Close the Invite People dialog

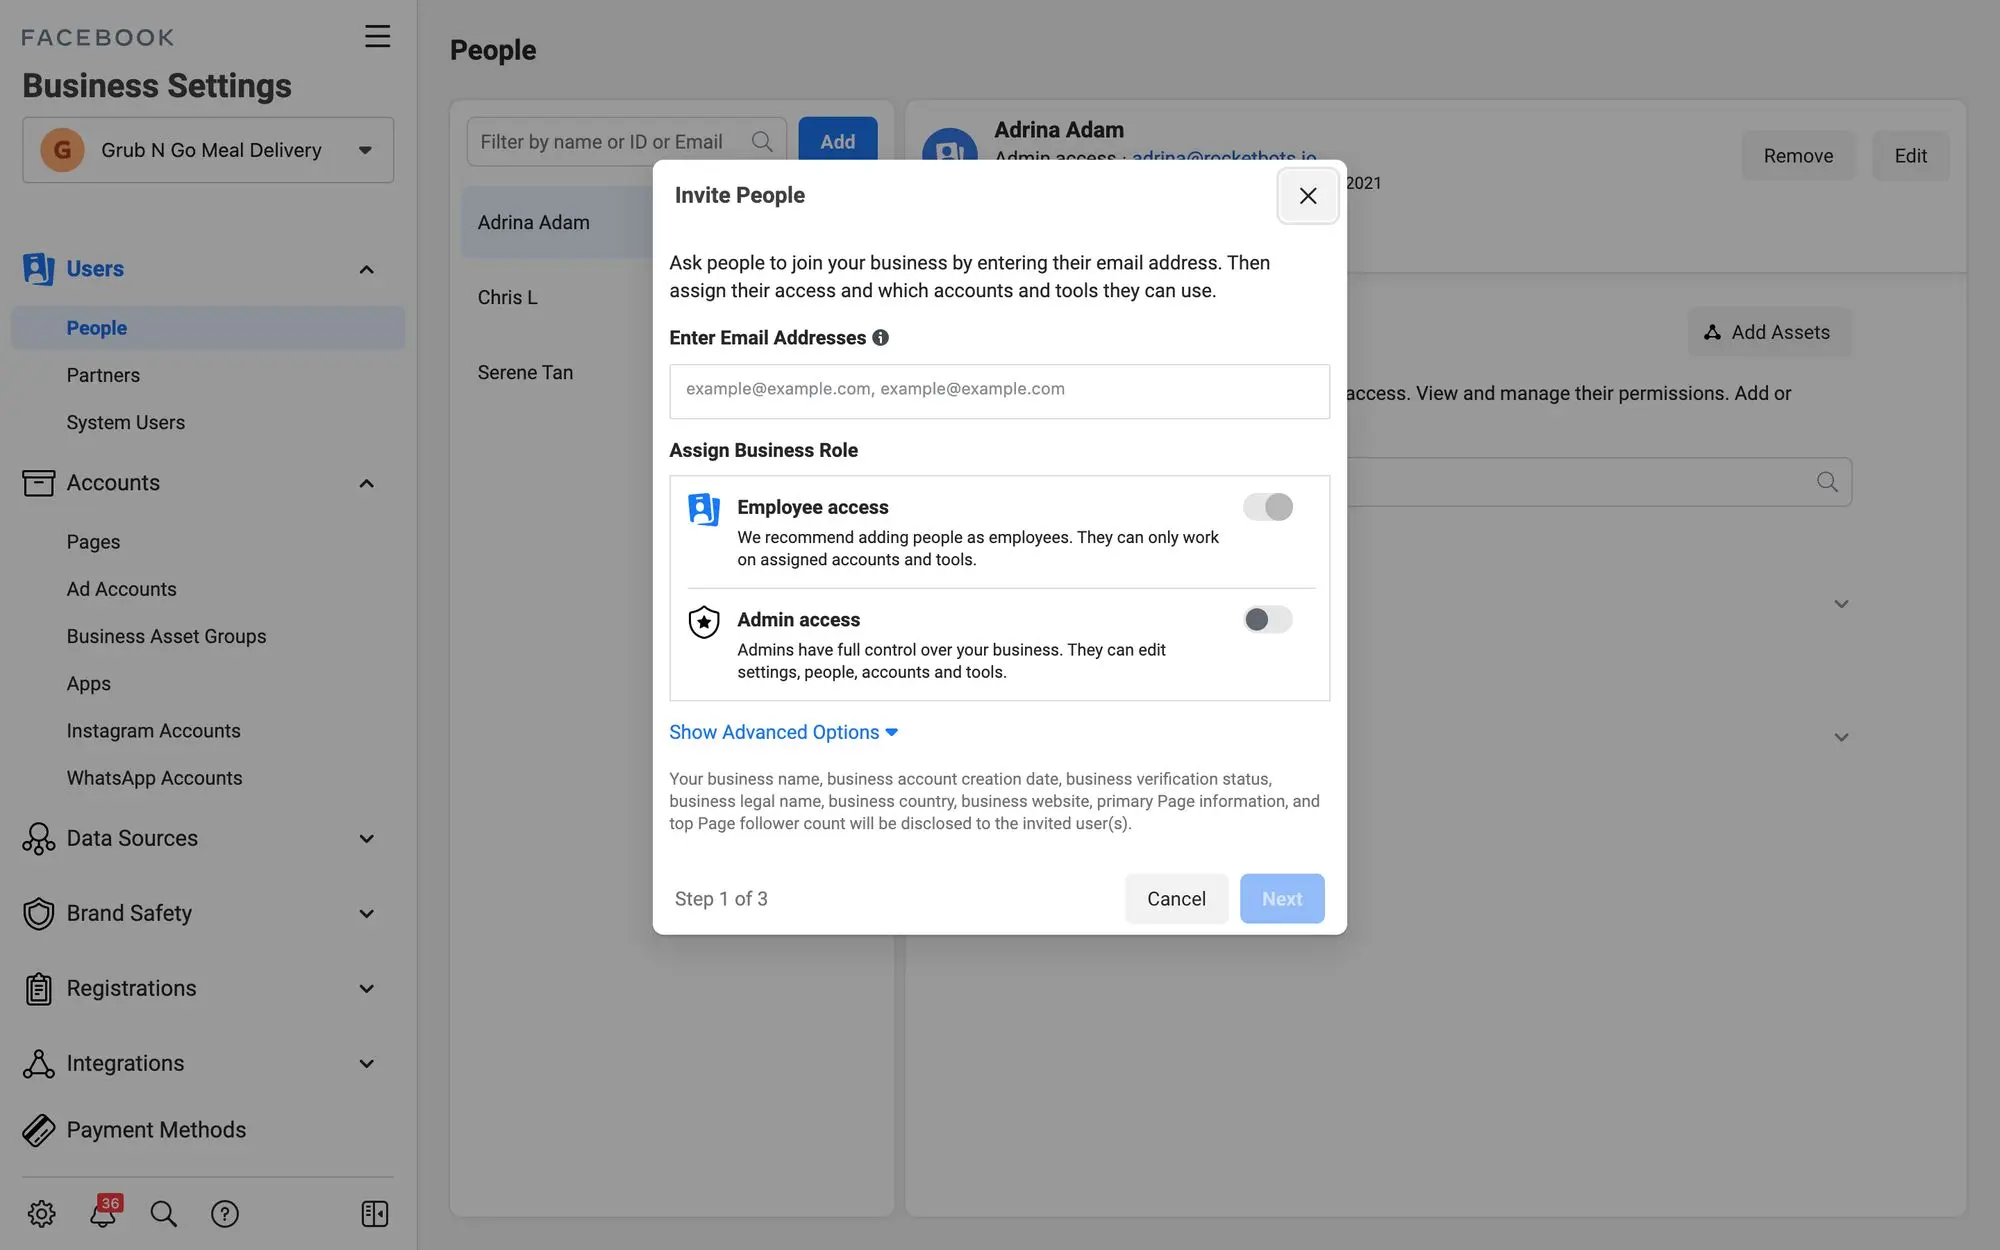pos(1308,196)
